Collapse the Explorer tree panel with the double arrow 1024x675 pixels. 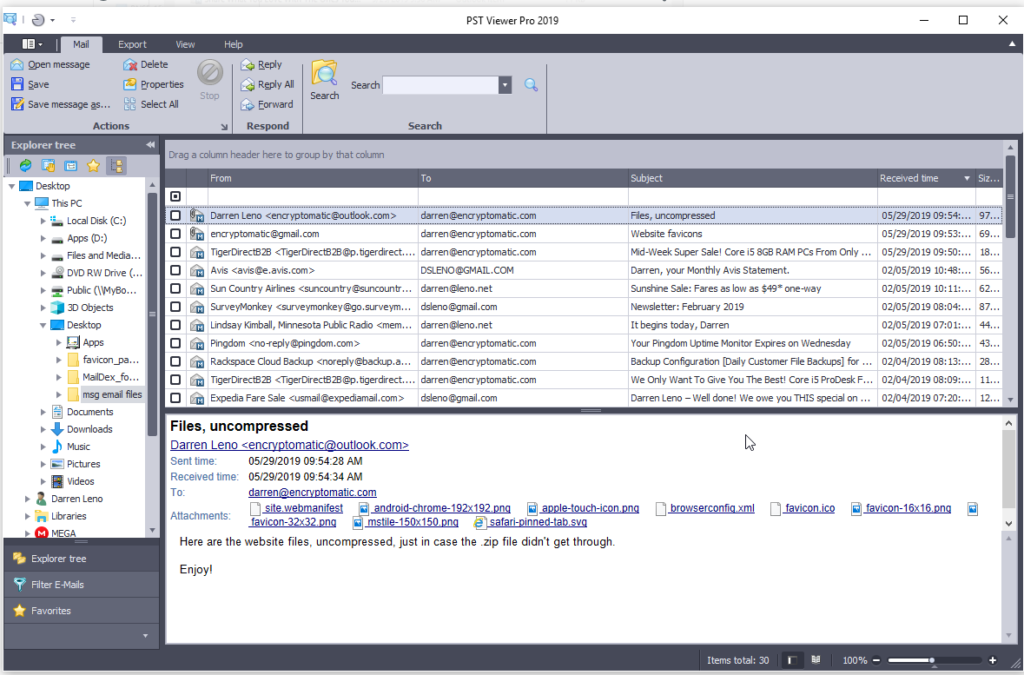tap(150, 145)
